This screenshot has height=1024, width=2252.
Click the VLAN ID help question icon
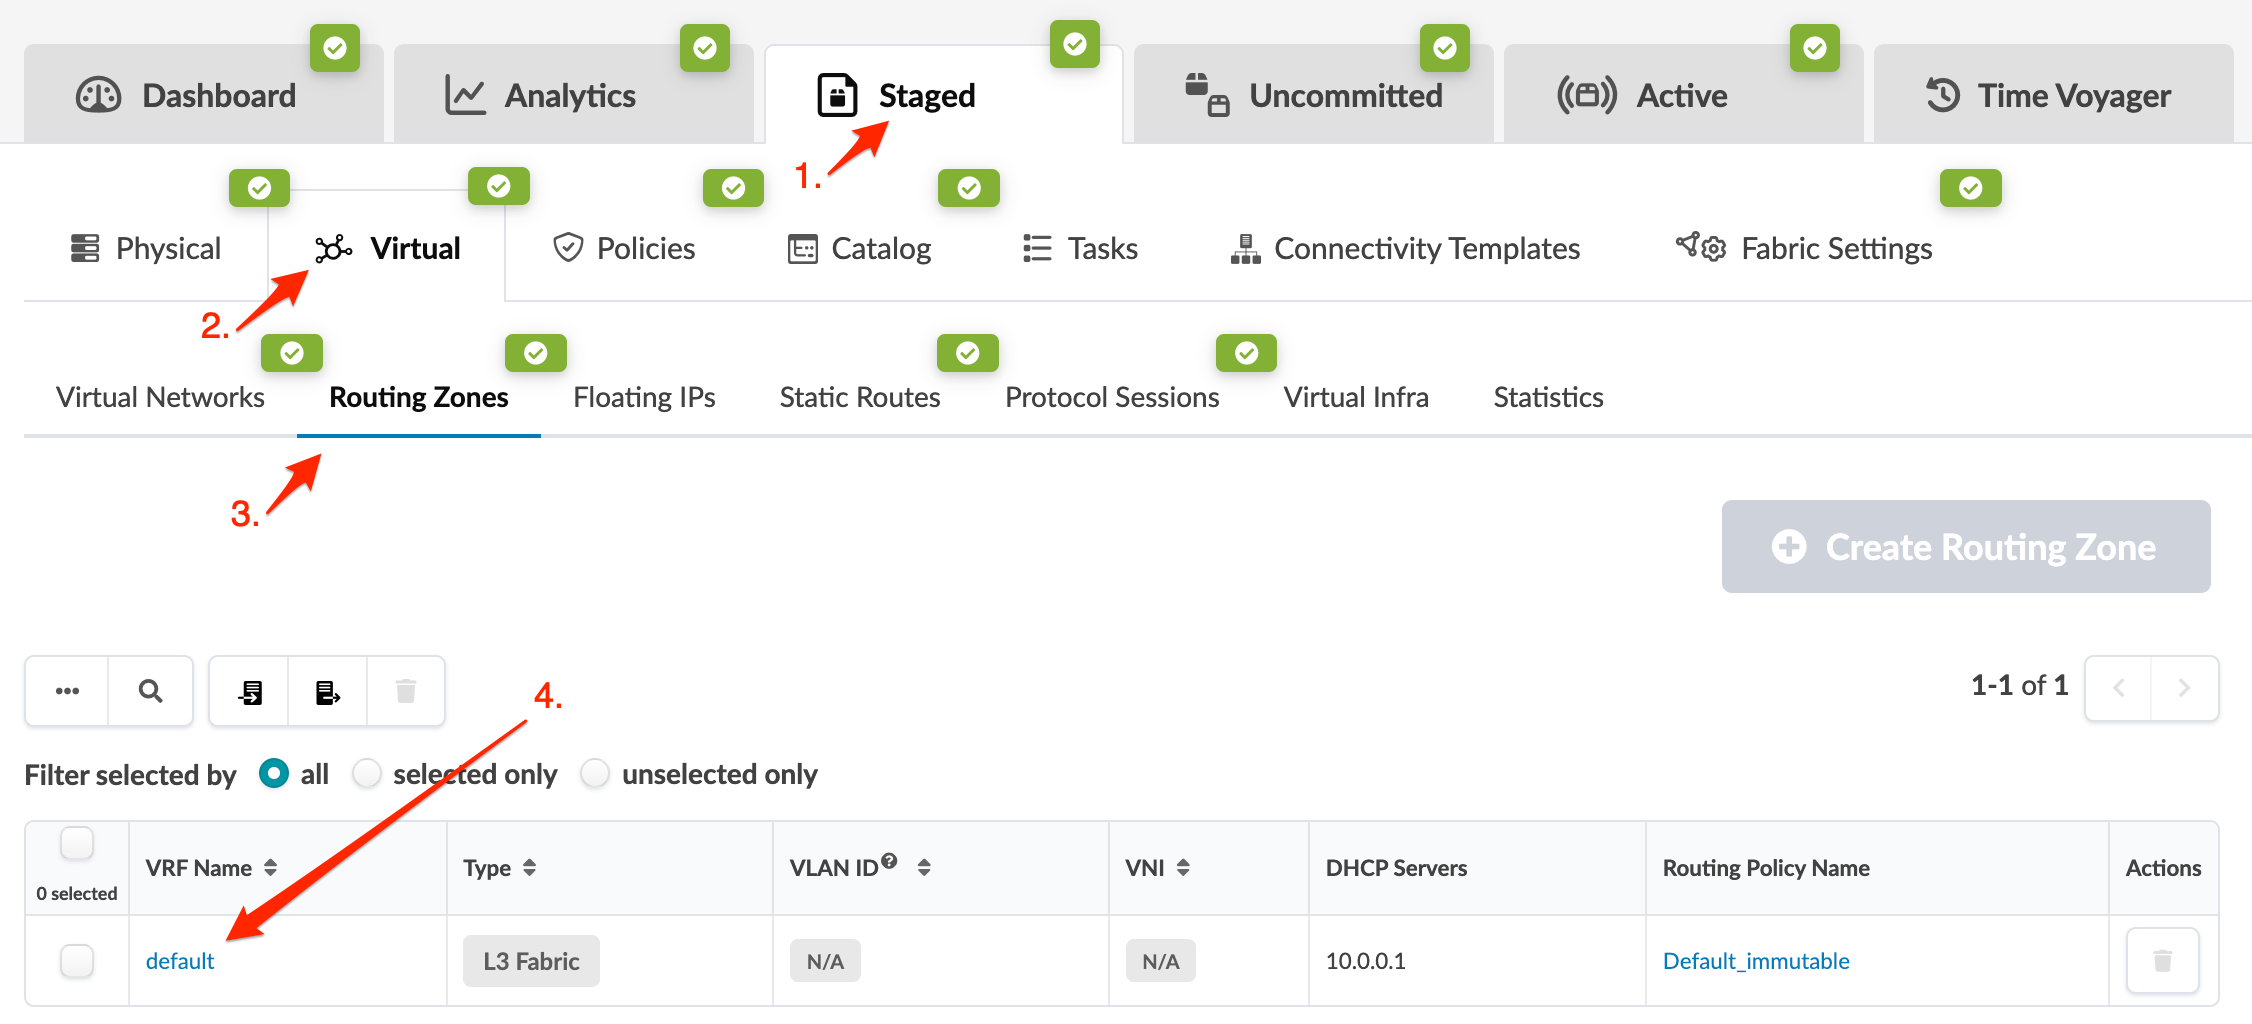pyautogui.click(x=889, y=861)
